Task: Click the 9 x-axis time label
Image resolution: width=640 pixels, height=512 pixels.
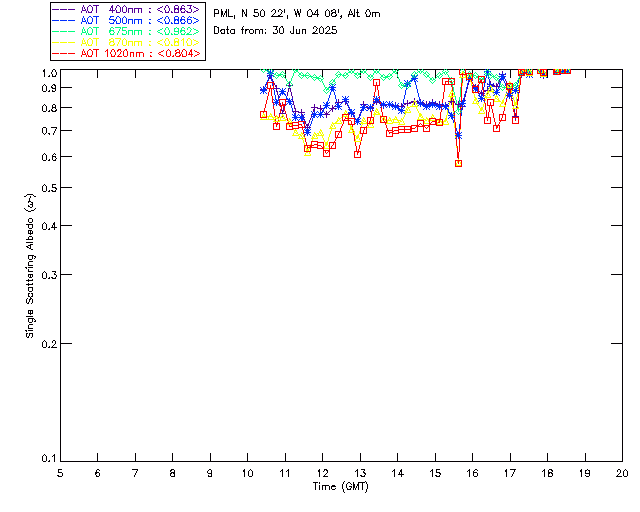Action: 210,474
